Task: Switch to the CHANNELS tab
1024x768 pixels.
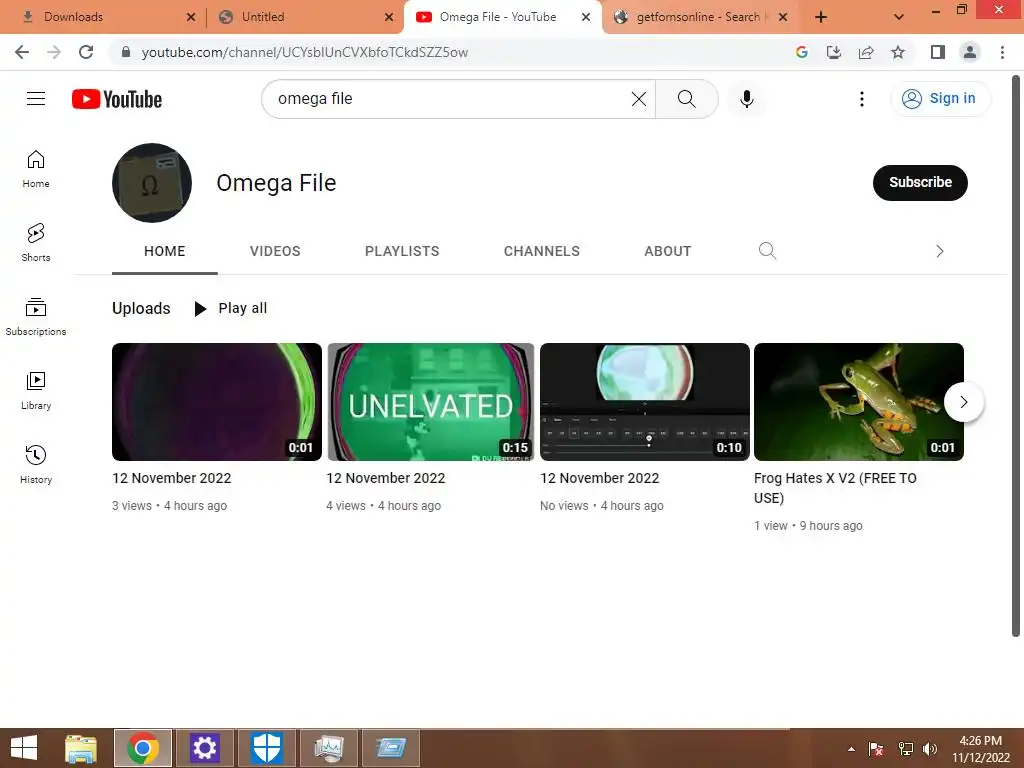Action: point(541,251)
